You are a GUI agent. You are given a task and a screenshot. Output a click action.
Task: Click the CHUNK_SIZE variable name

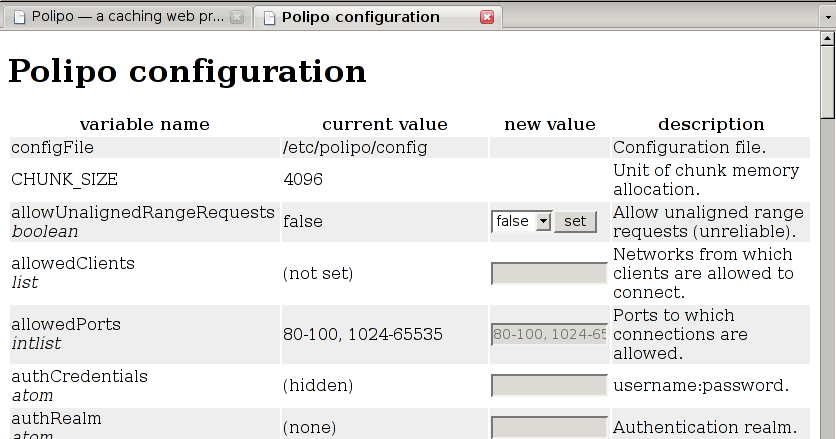tap(65, 179)
